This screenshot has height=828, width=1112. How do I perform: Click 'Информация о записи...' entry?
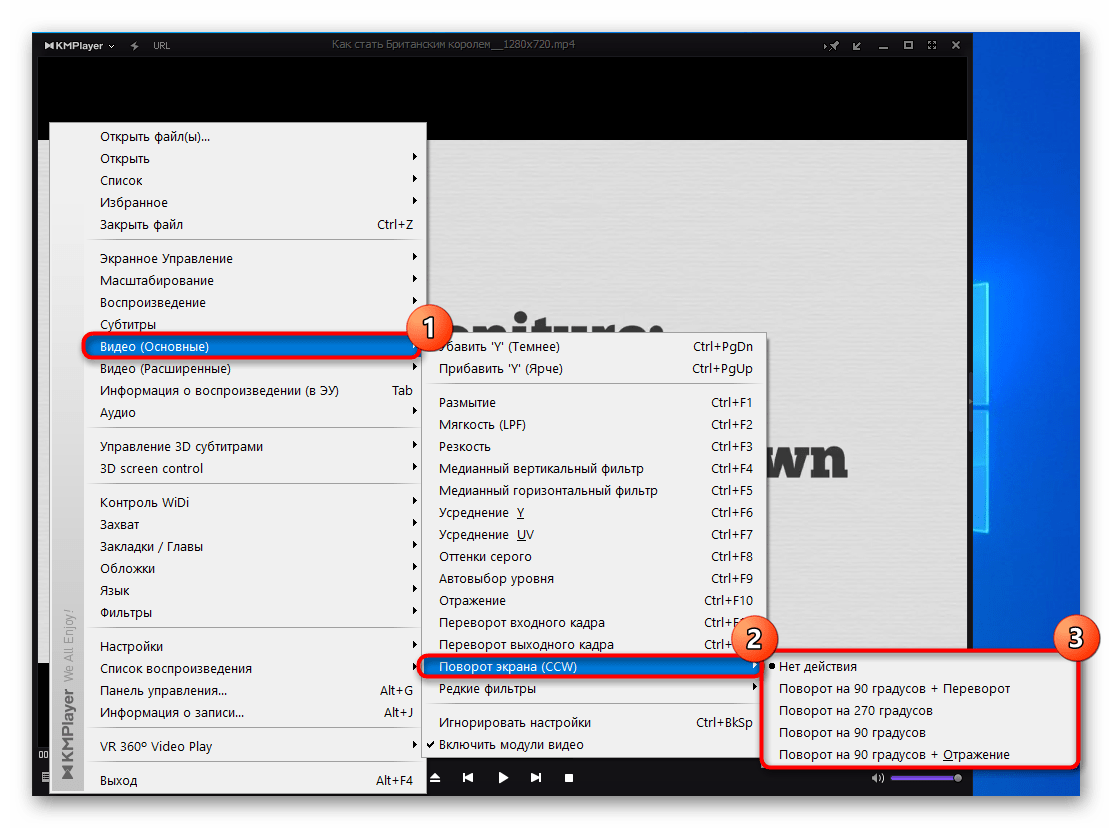253,712
